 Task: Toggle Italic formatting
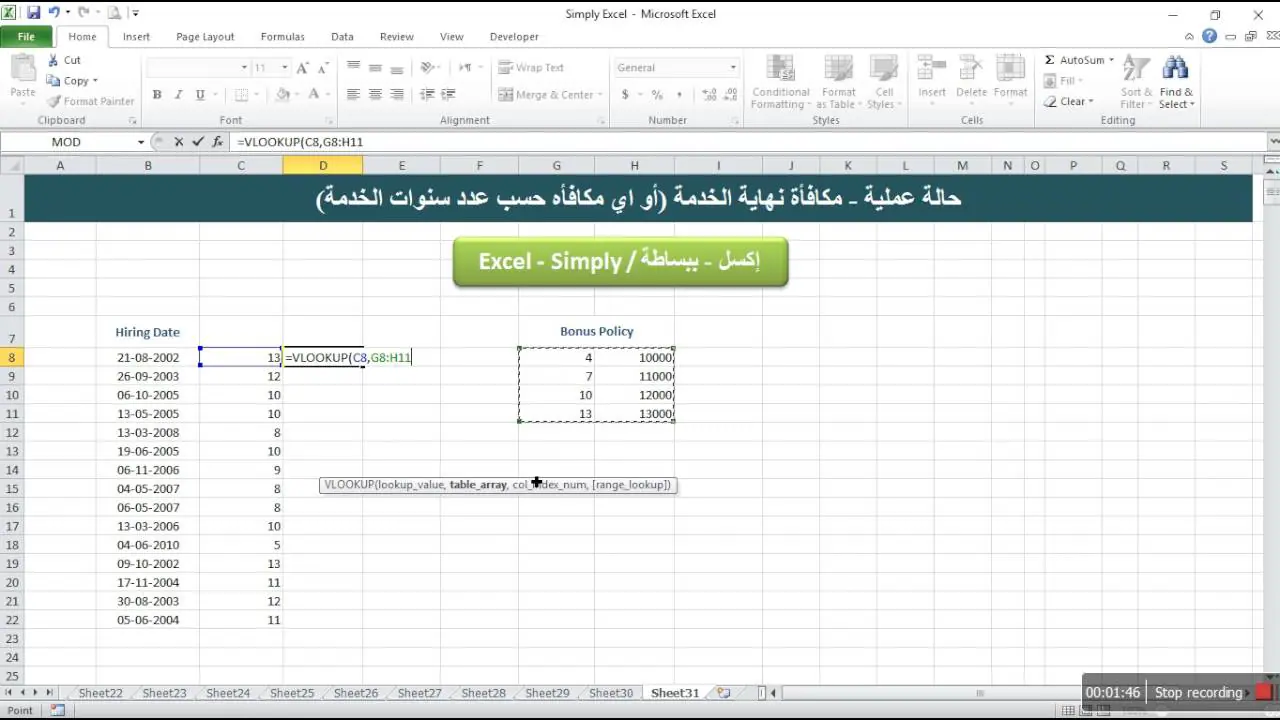coord(179,95)
